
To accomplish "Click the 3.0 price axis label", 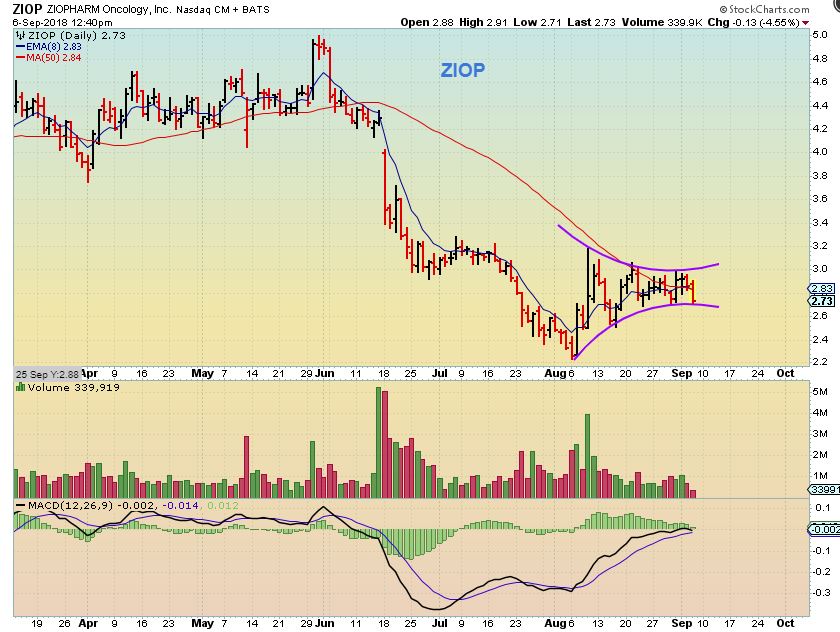I will click(820, 268).
